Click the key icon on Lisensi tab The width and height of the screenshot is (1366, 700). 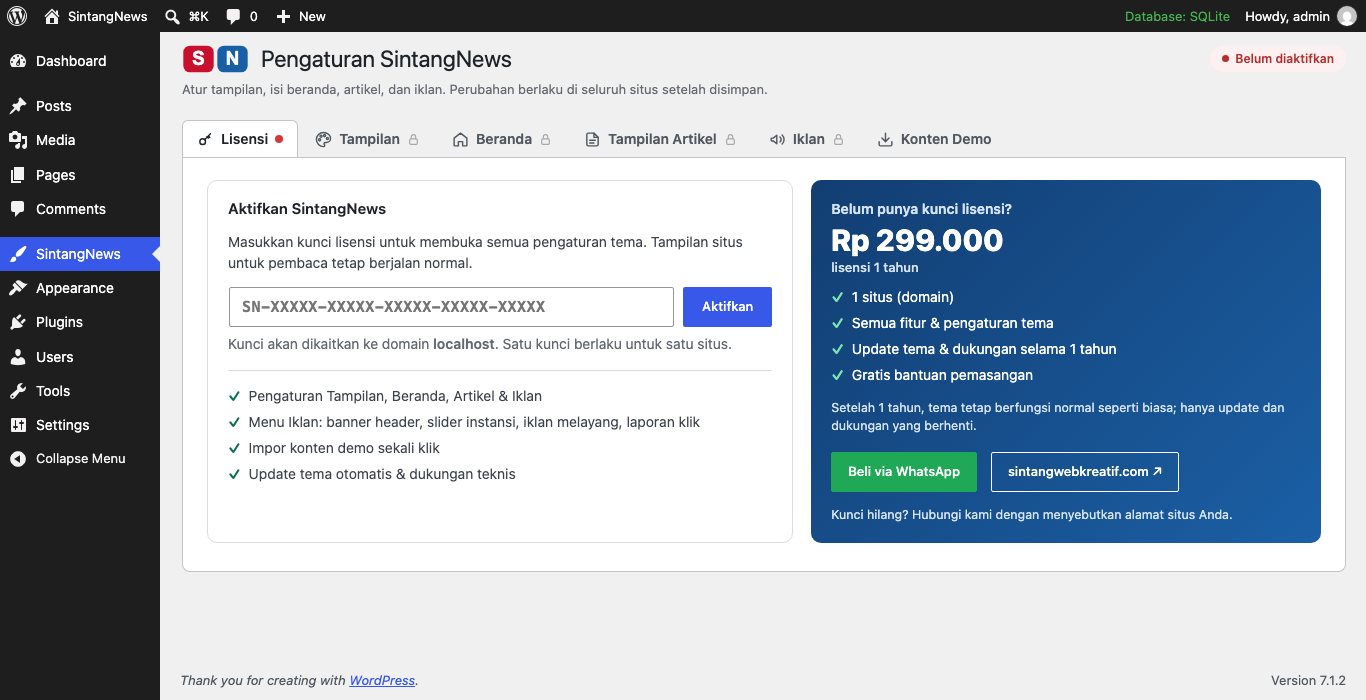205,140
